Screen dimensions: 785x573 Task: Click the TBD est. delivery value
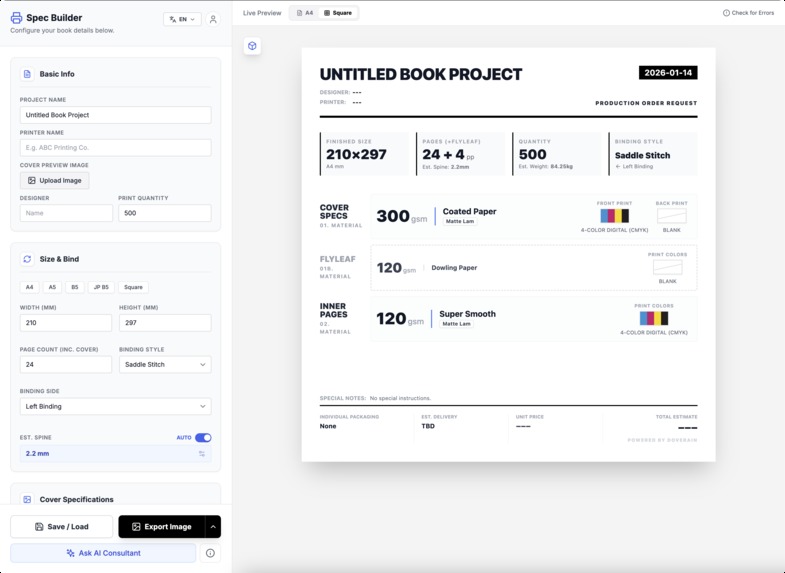(x=428, y=426)
